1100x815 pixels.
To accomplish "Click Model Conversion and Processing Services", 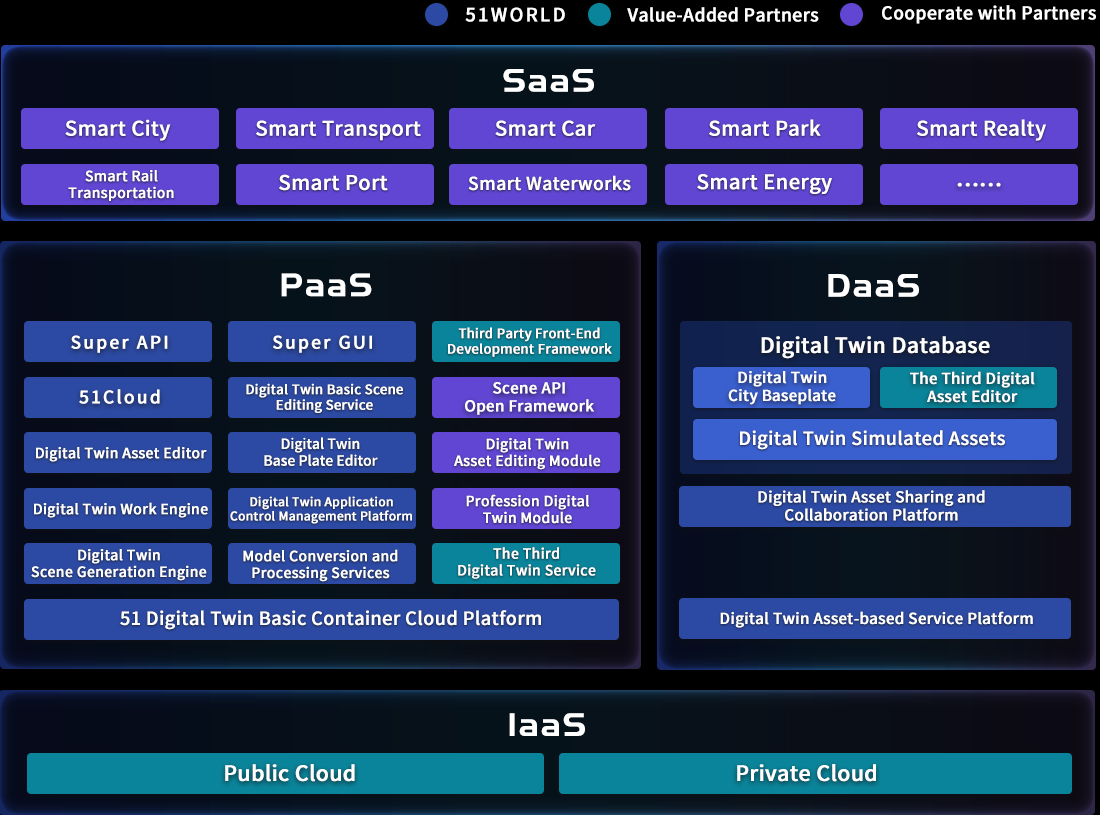I will point(321,564).
